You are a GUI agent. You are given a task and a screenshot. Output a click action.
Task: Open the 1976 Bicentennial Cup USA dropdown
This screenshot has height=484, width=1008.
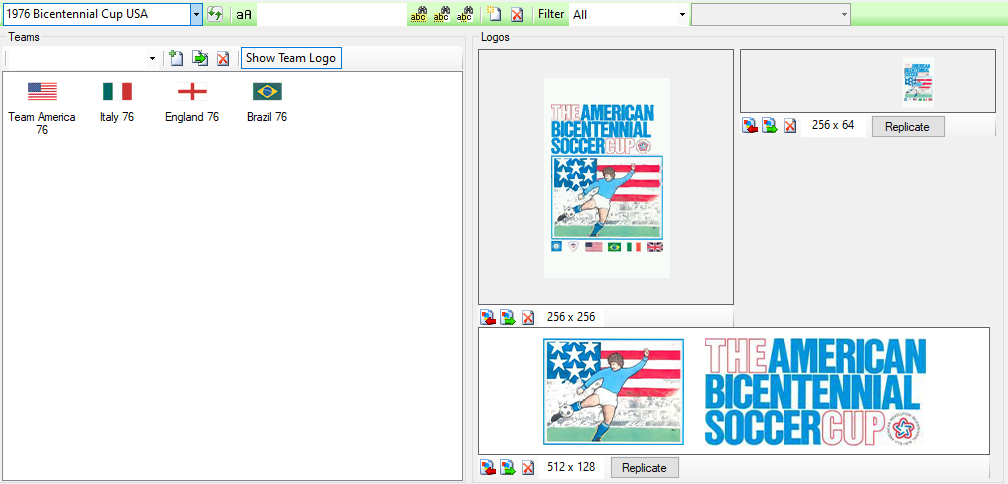[x=197, y=14]
